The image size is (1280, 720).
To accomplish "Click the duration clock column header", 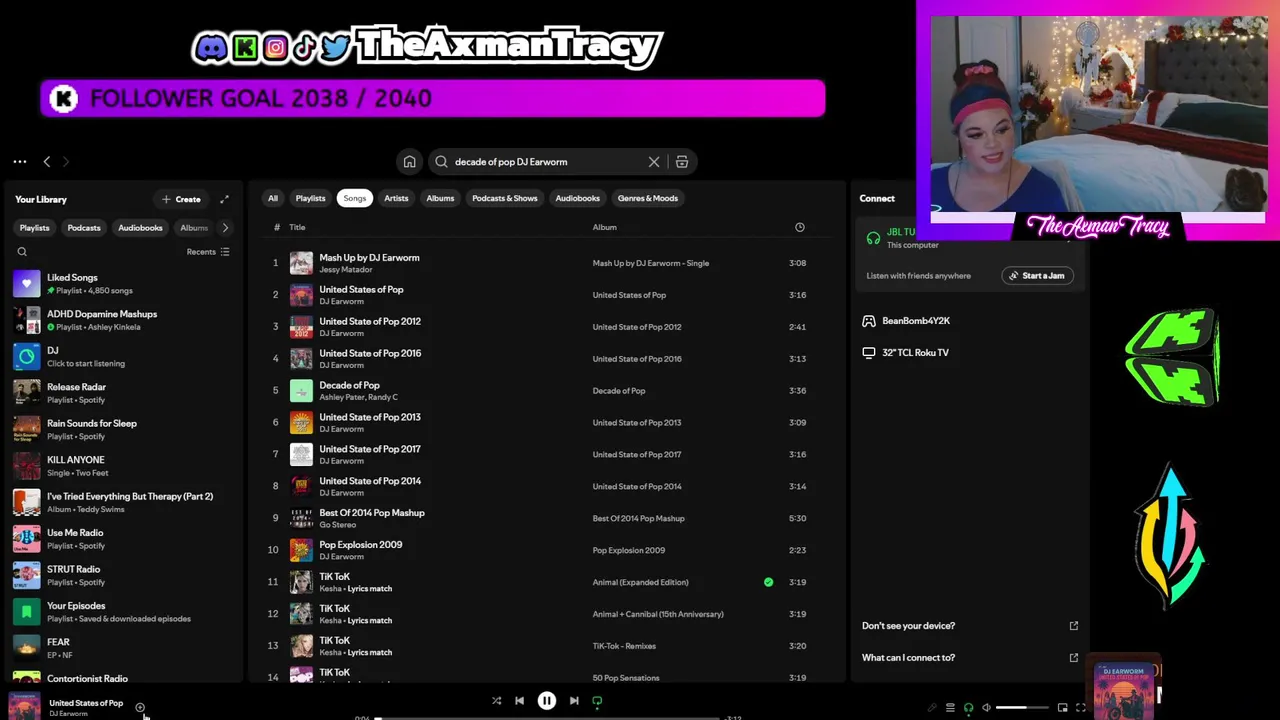I will pyautogui.click(x=800, y=227).
